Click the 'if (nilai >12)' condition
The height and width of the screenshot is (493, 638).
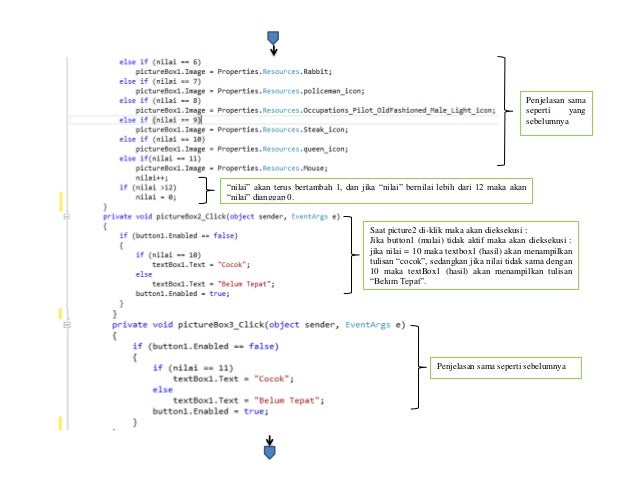(148, 188)
